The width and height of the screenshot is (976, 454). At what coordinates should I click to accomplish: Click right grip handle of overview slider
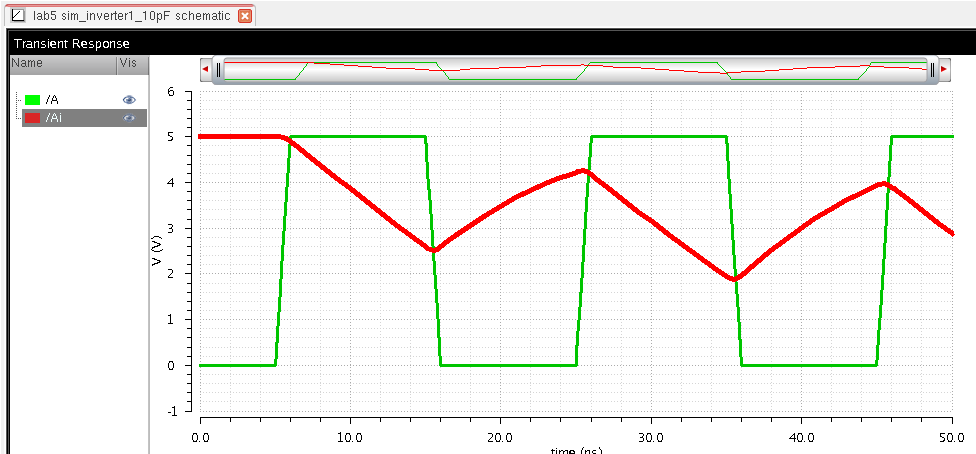coord(932,70)
